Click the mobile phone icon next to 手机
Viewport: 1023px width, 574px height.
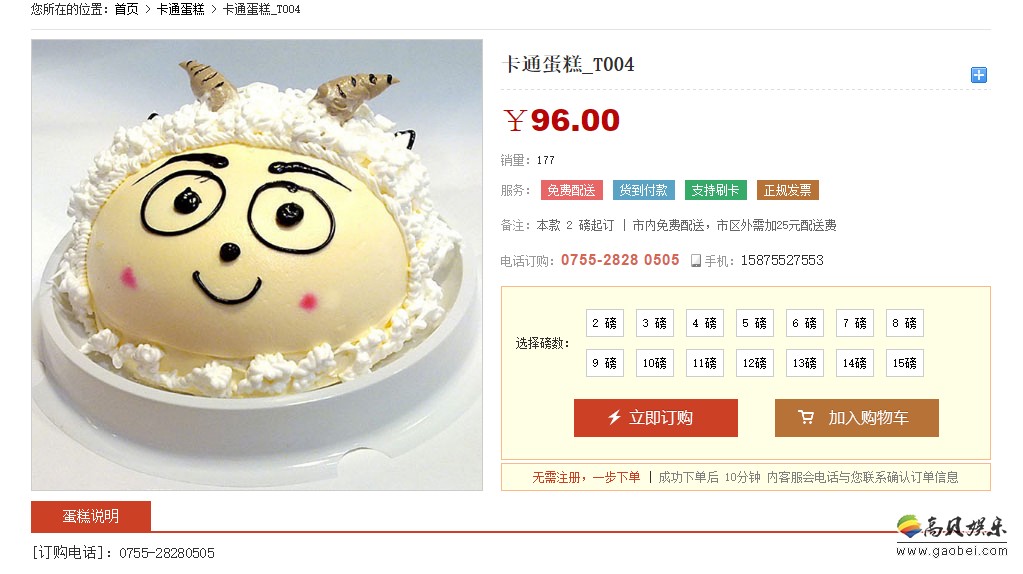coord(695,261)
